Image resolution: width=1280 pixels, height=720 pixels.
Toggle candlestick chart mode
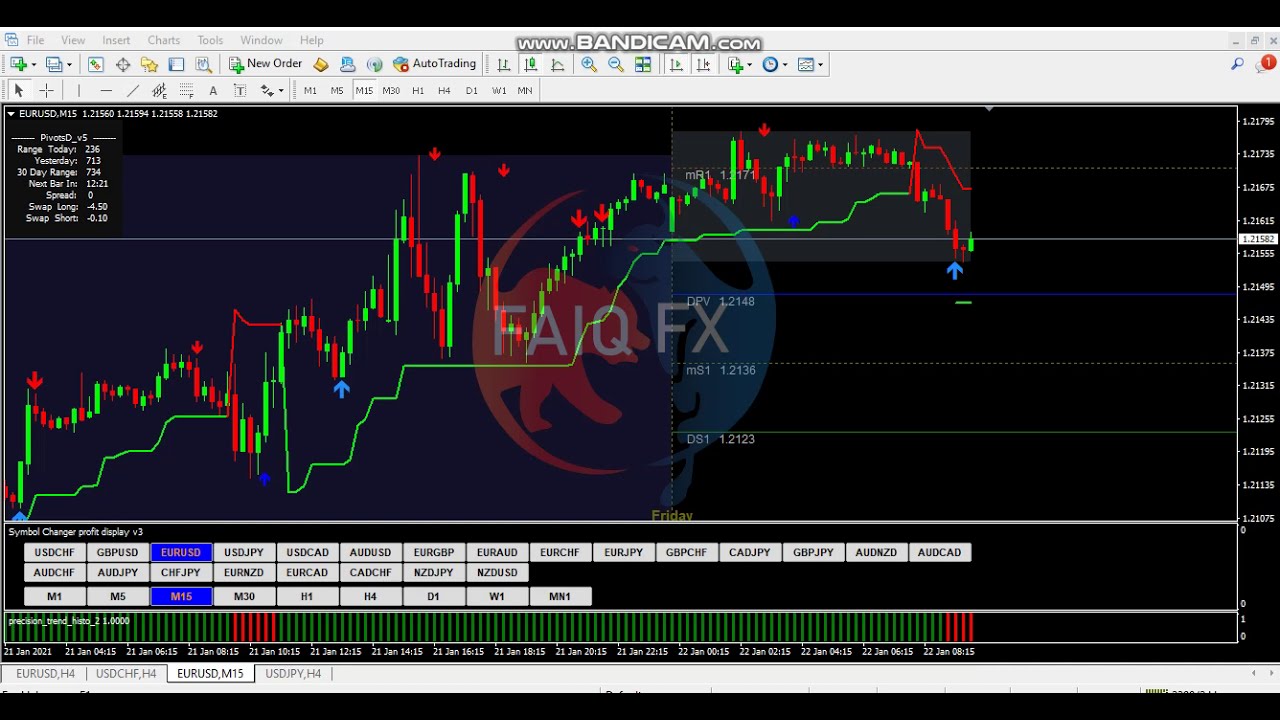tap(530, 64)
